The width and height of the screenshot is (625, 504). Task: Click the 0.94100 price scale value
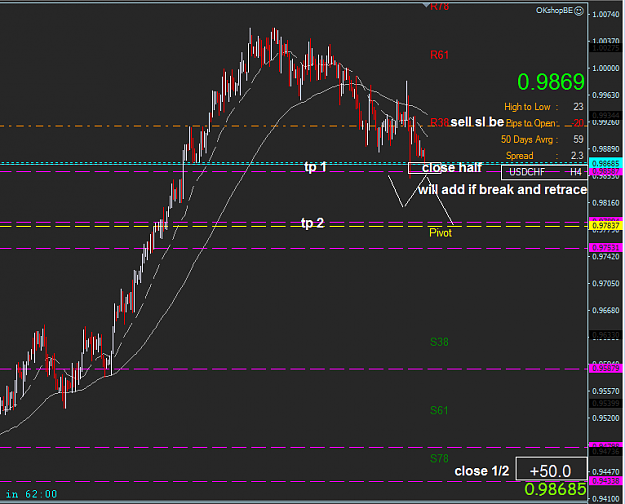click(606, 499)
